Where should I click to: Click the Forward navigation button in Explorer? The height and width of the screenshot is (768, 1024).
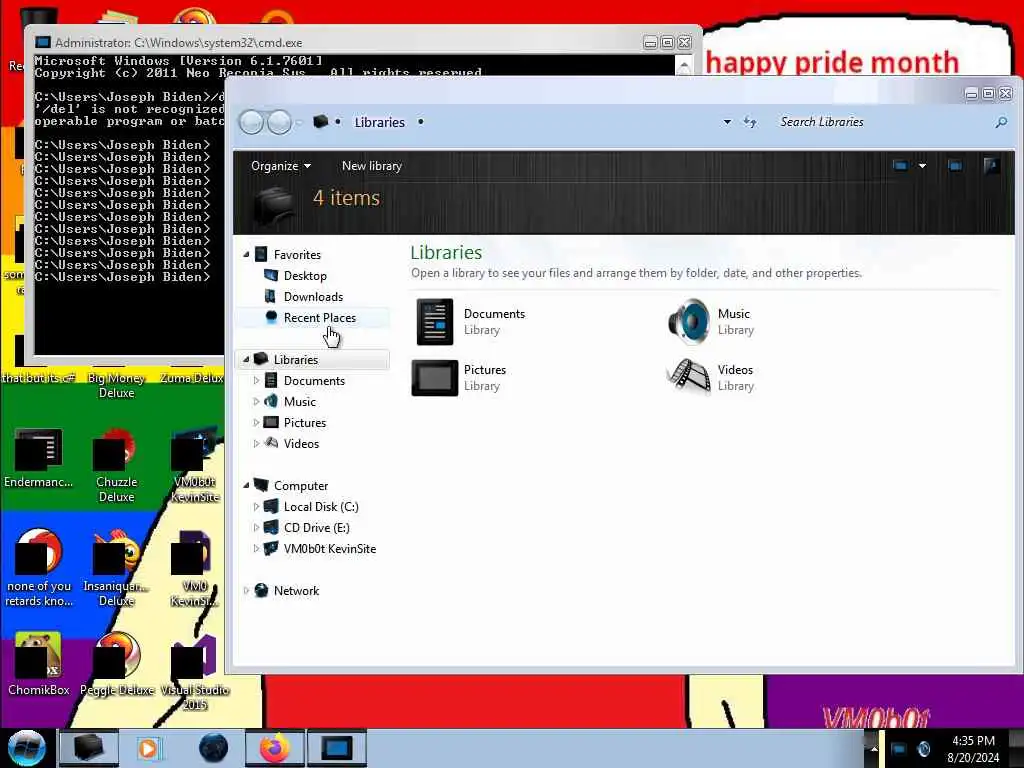(x=280, y=122)
